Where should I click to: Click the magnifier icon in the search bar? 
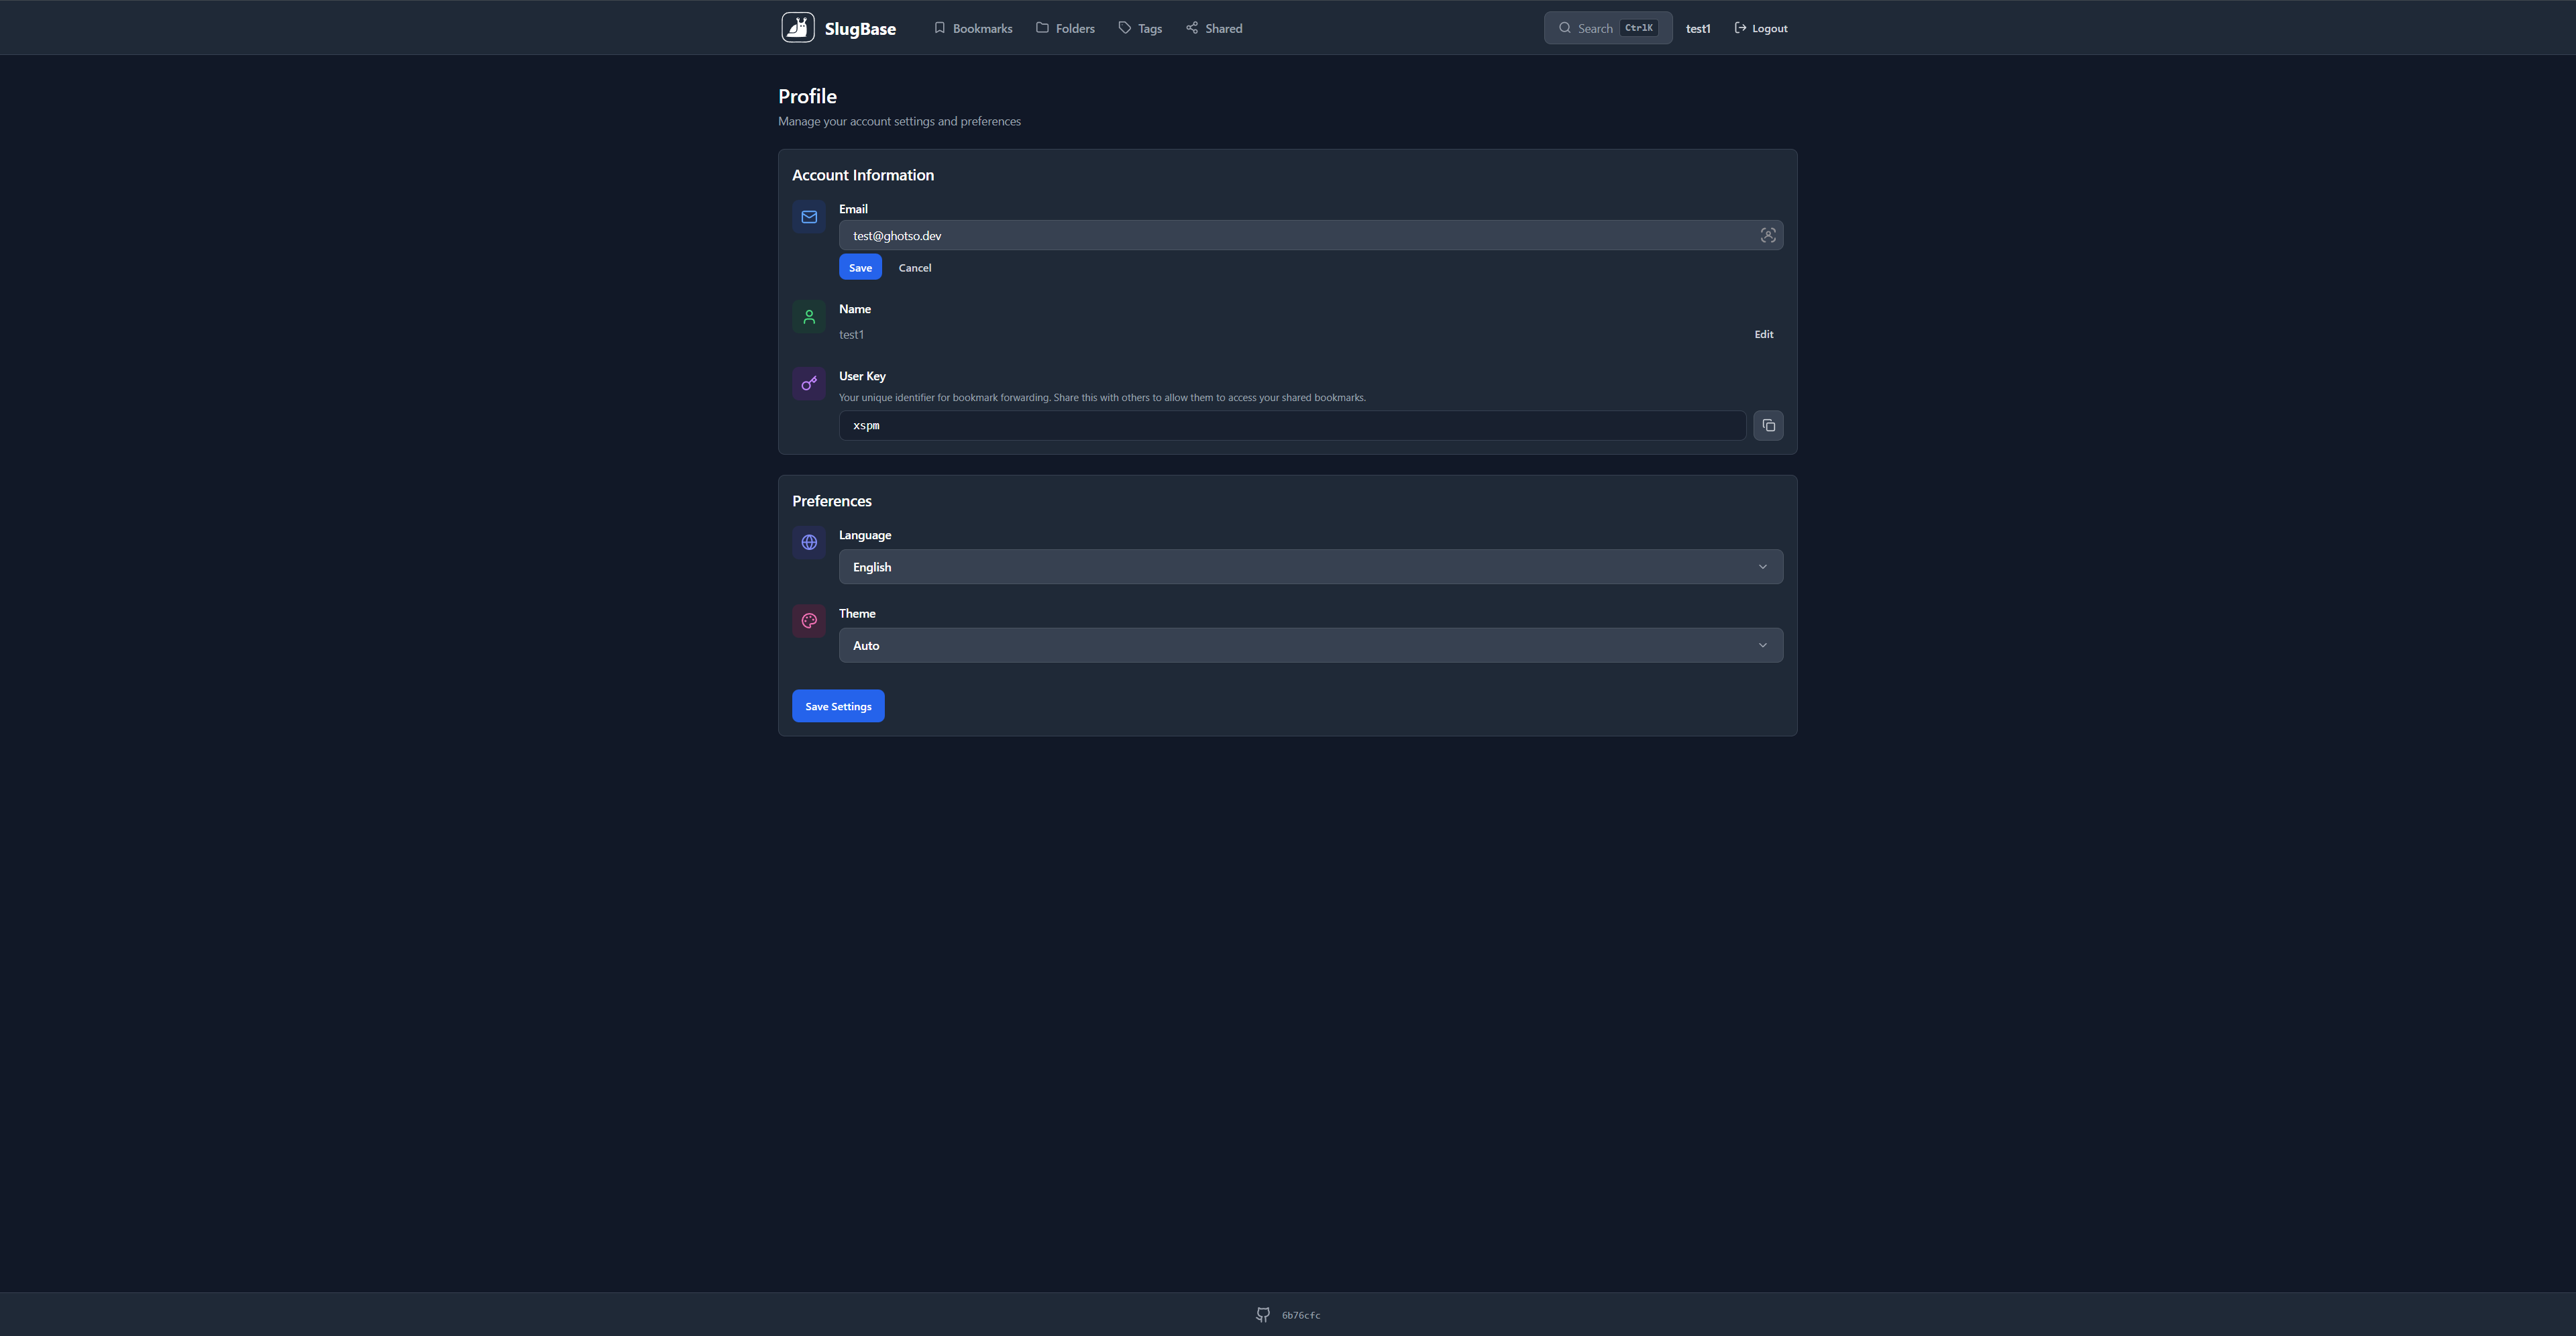click(1565, 27)
